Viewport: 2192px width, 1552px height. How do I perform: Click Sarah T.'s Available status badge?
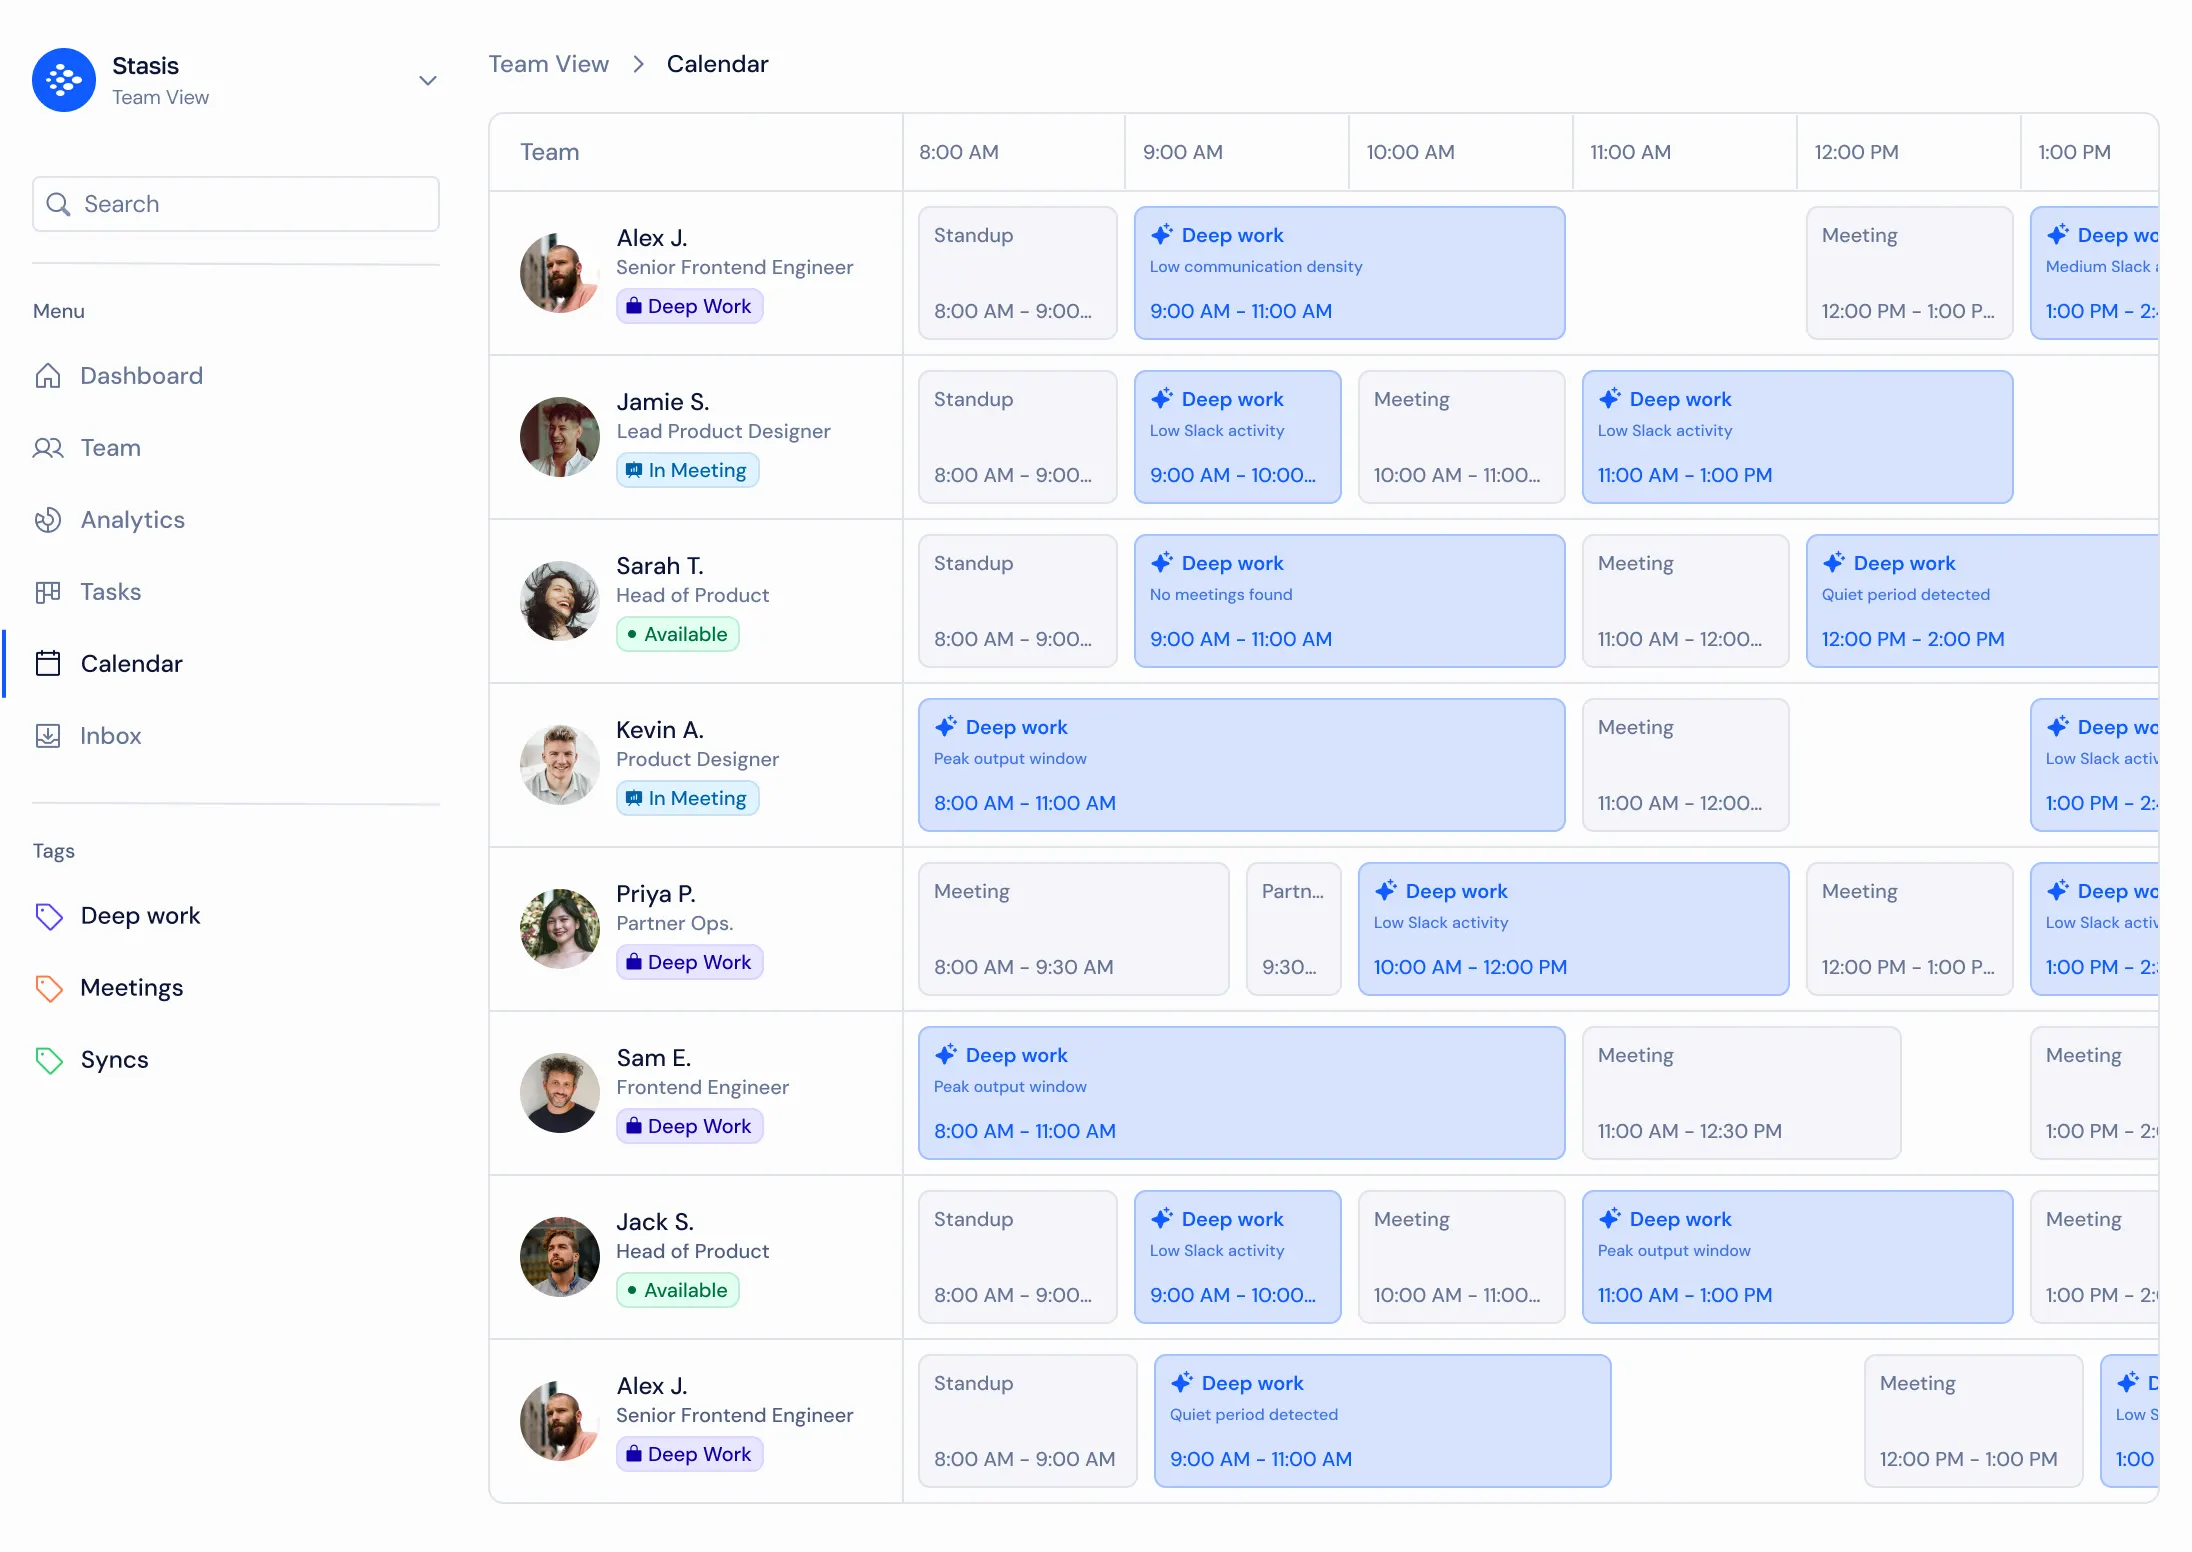click(677, 634)
